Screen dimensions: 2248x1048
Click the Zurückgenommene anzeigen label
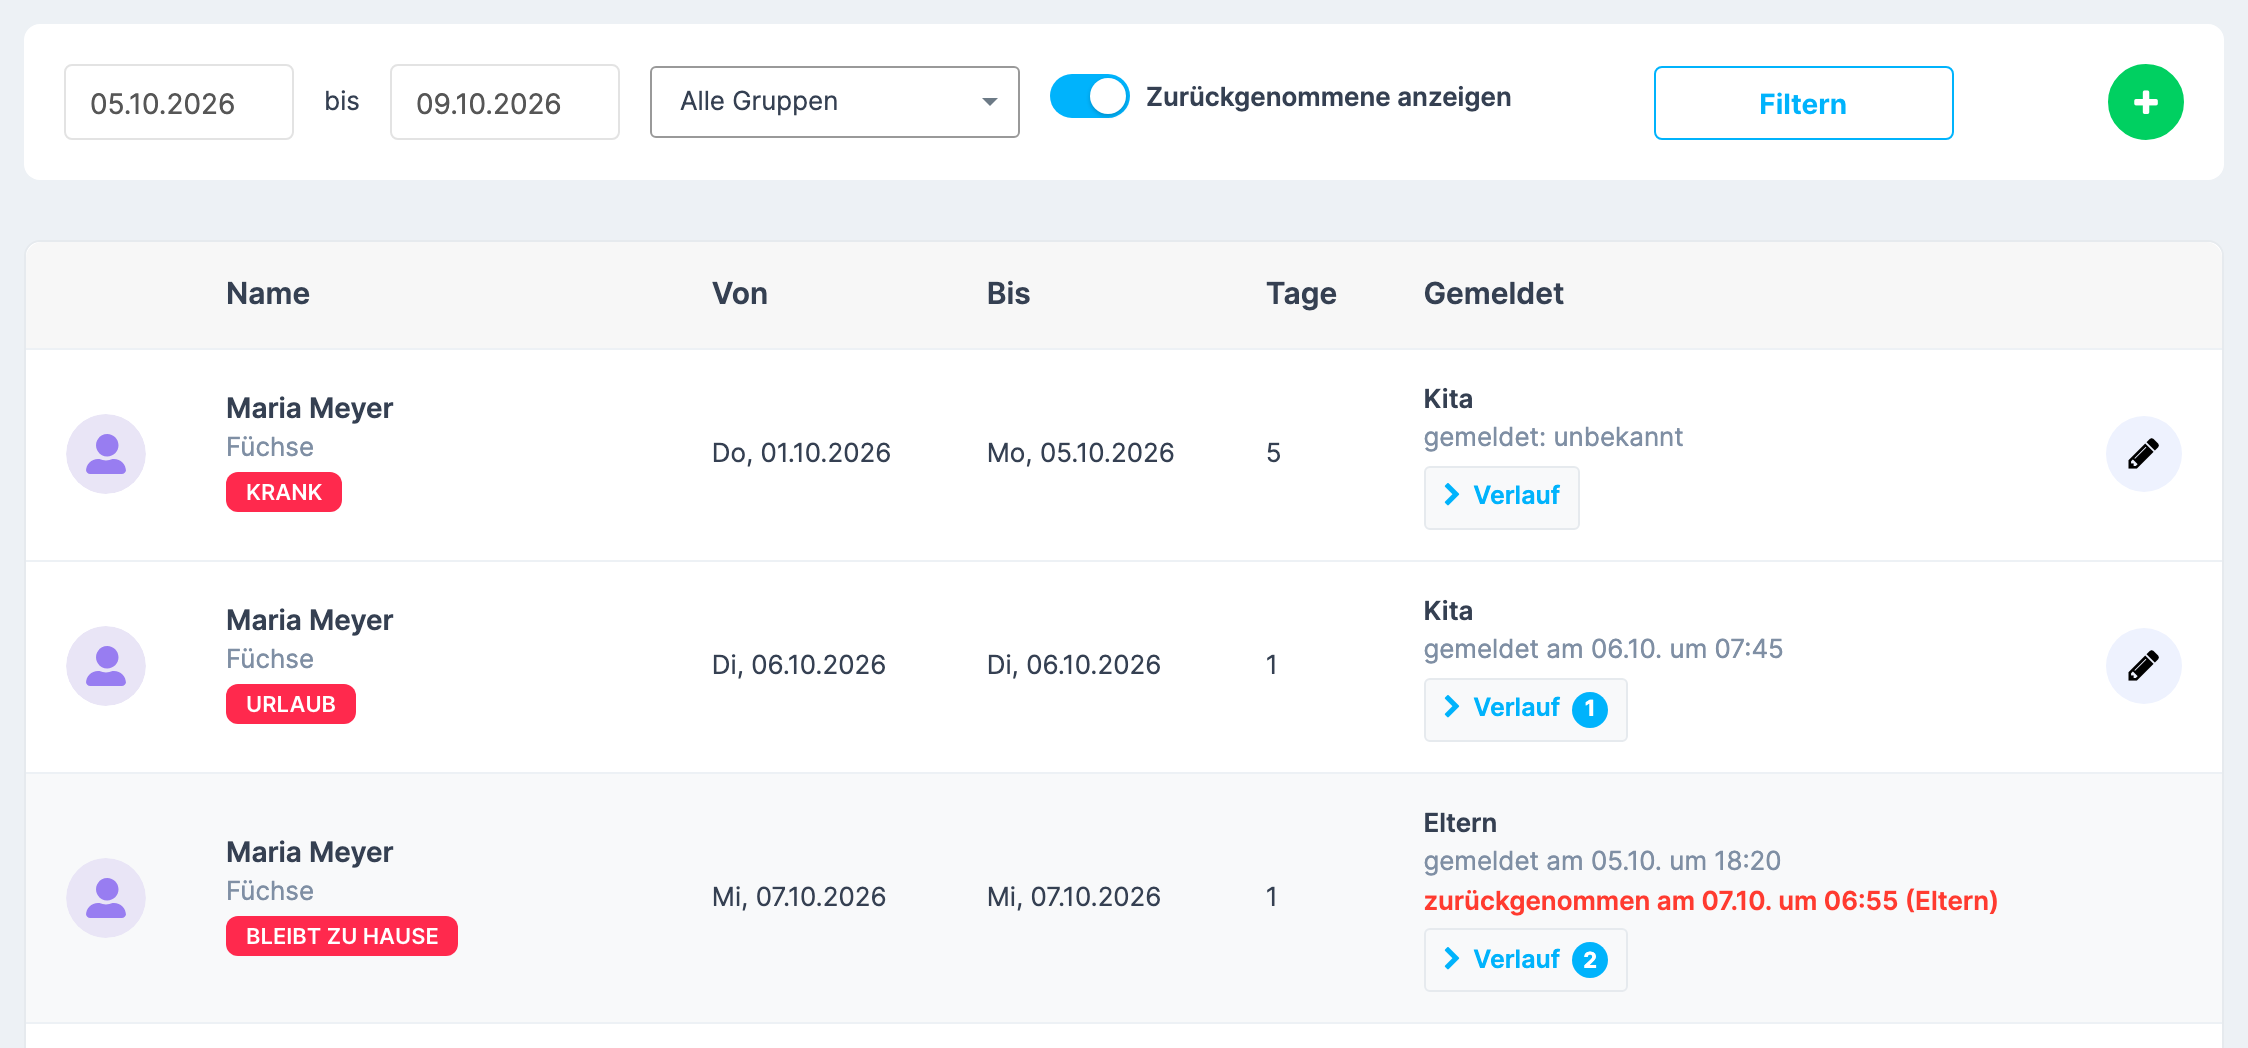pyautogui.click(x=1328, y=97)
